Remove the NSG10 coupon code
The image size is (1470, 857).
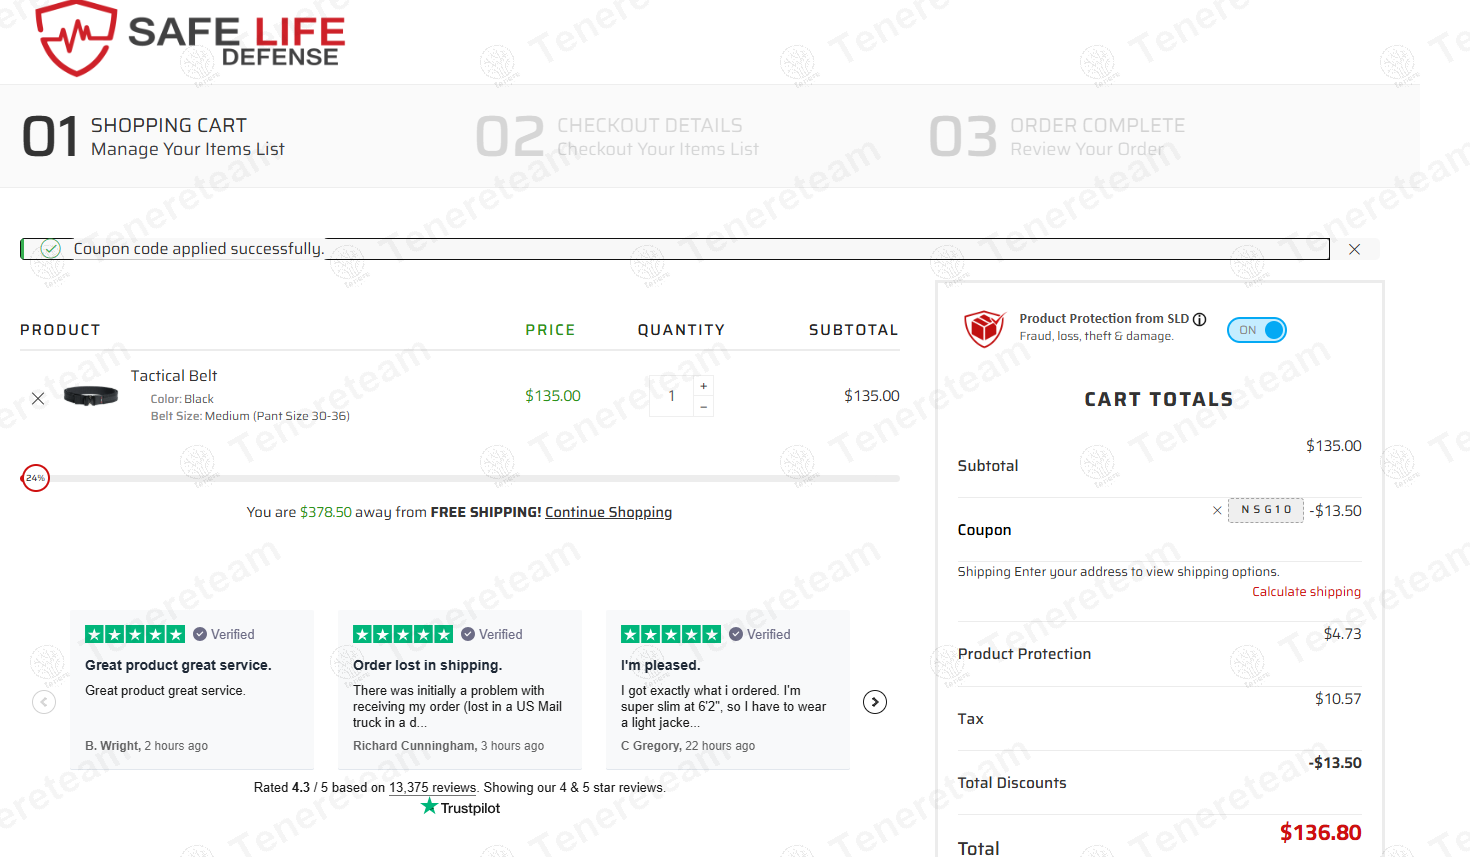[1217, 510]
